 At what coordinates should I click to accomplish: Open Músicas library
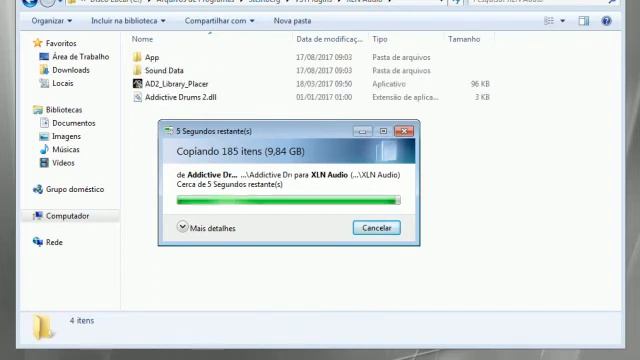(x=66, y=149)
